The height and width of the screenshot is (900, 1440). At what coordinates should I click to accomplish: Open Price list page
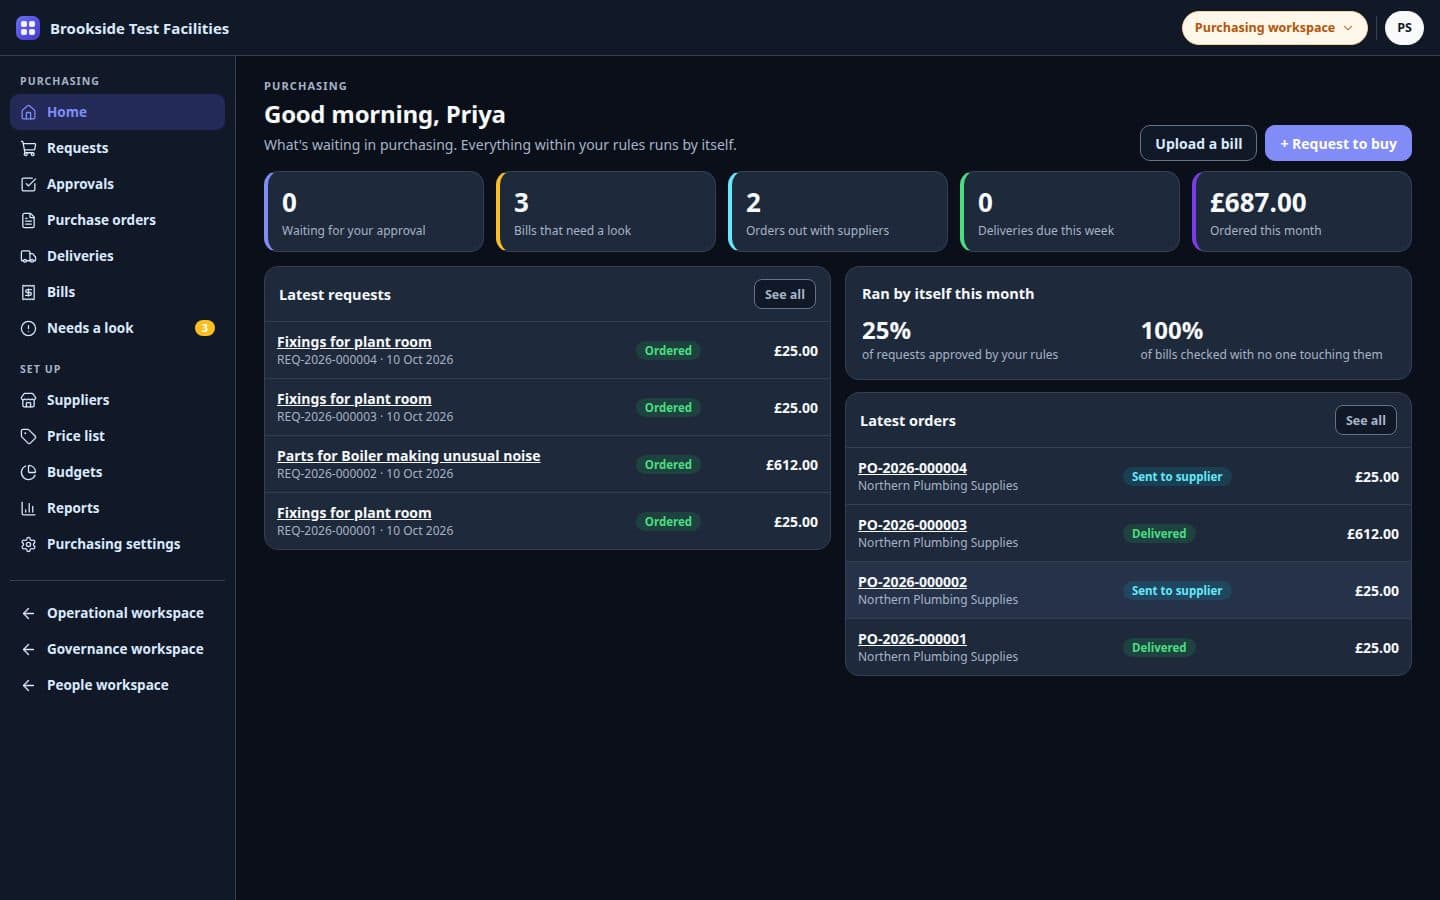tap(117, 436)
